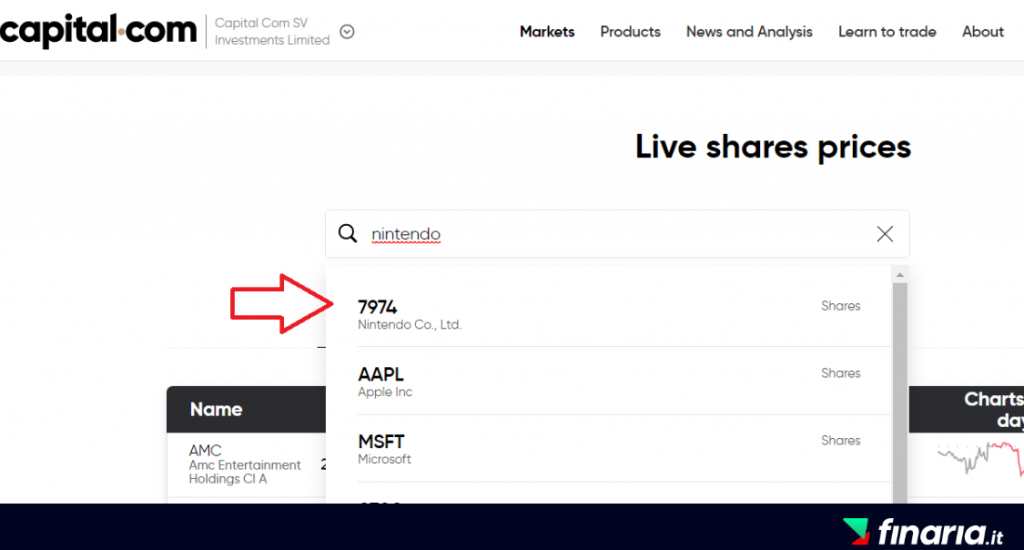Open the About menu
Screen dimensions: 1024x550
(x=982, y=31)
